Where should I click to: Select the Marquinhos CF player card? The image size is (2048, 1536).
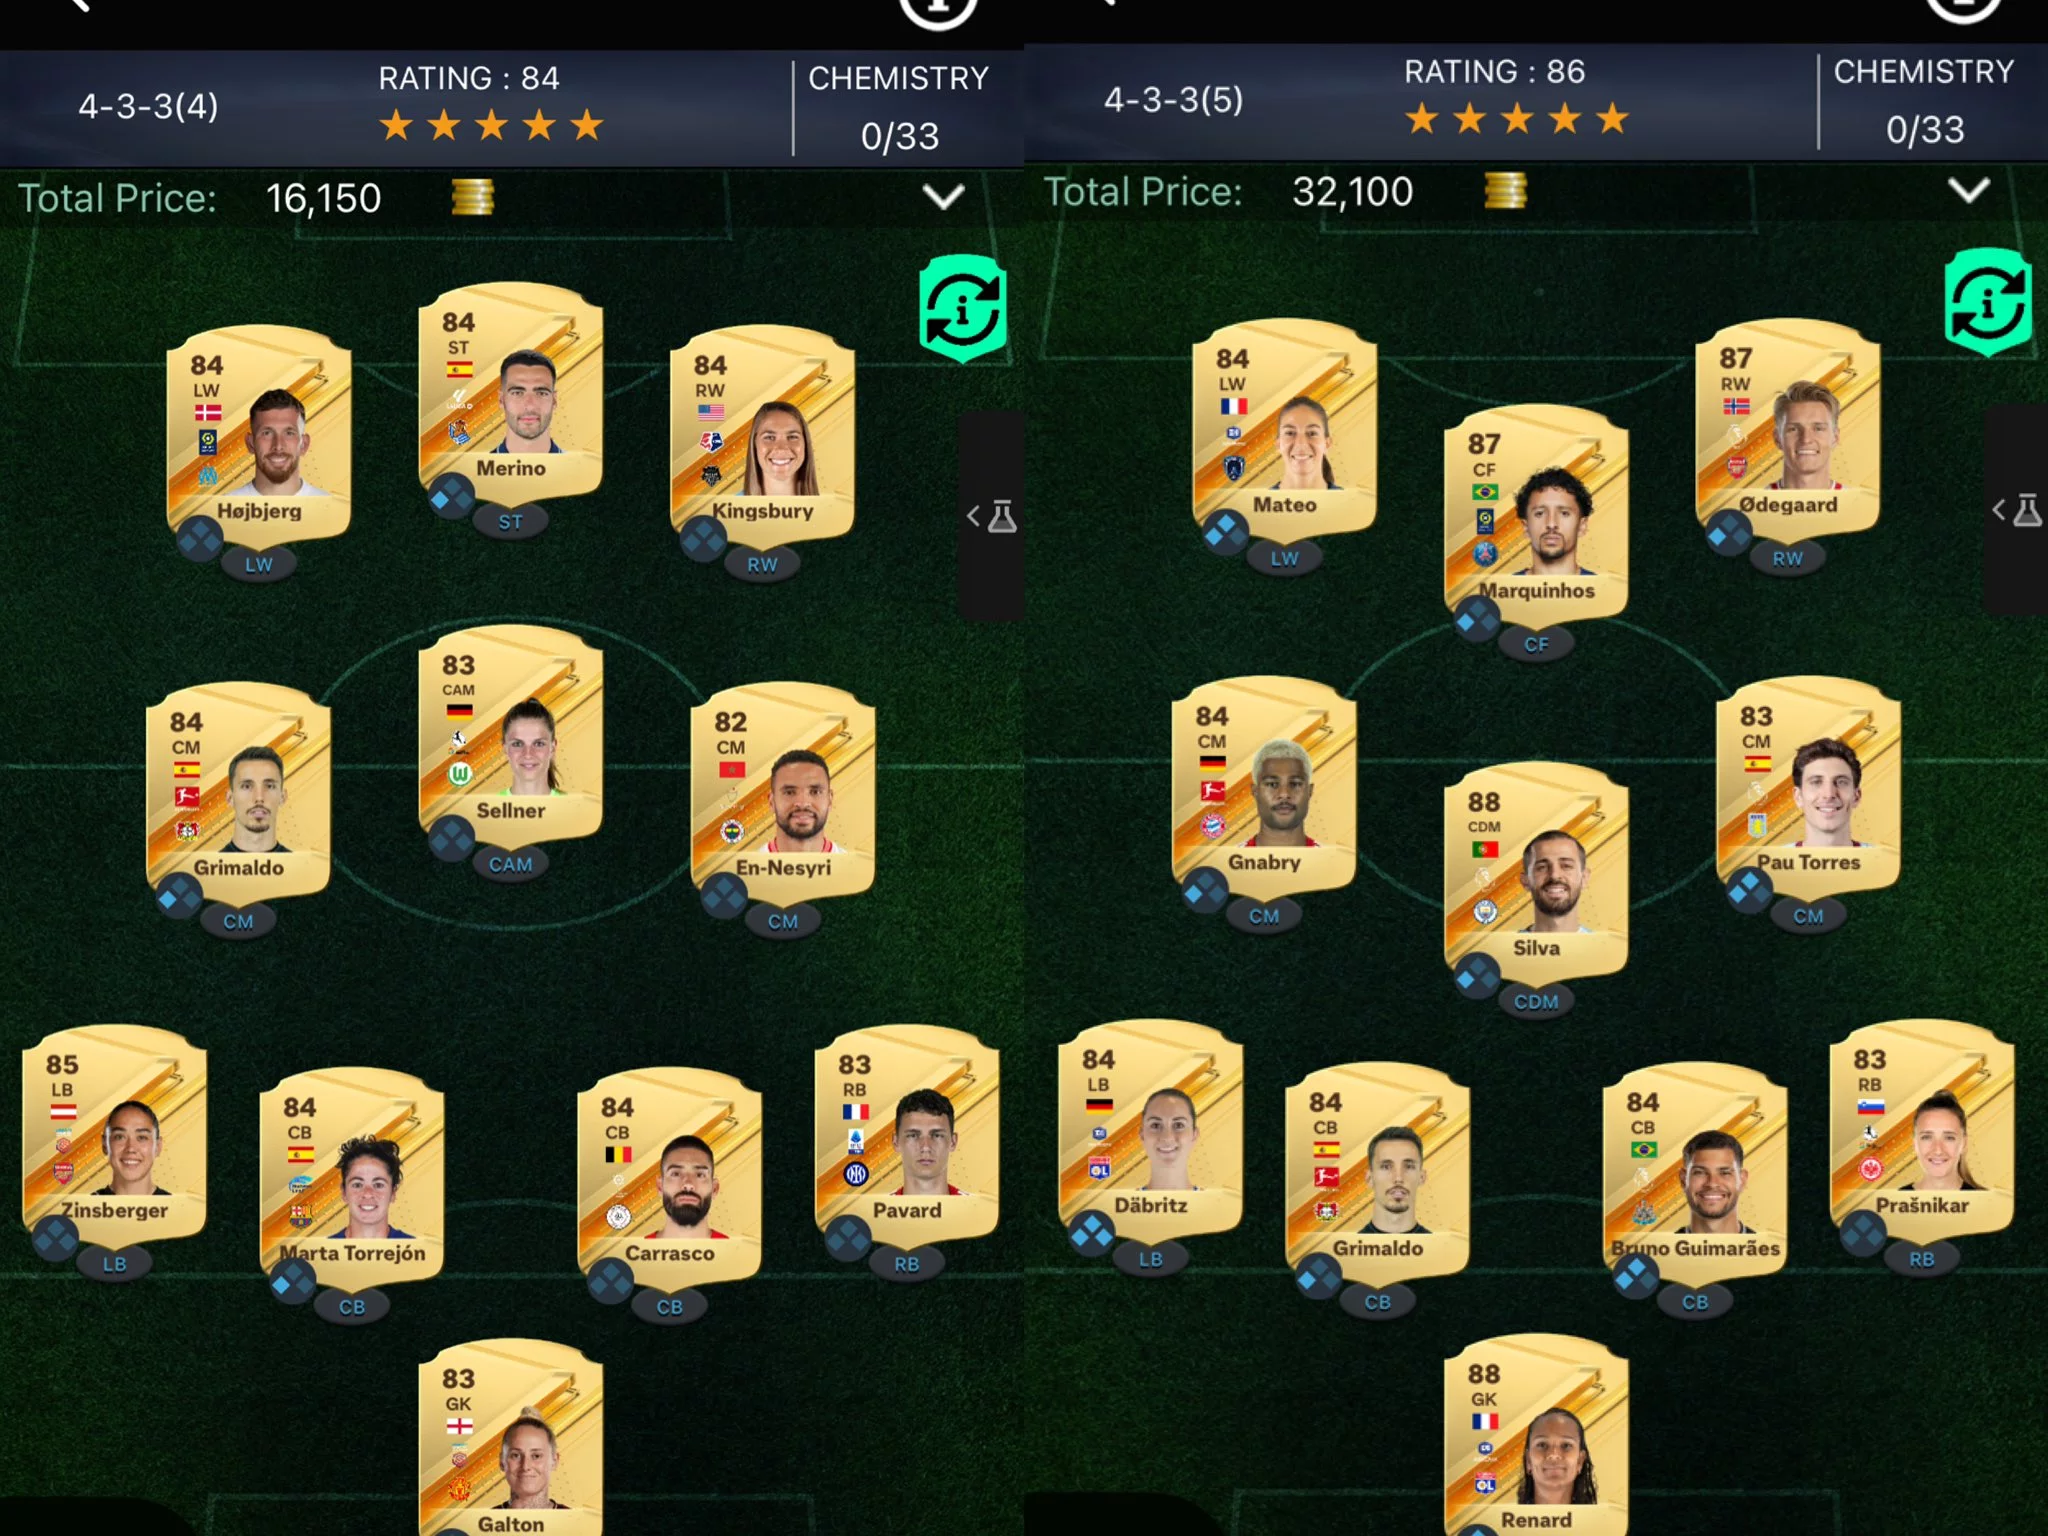[x=1536, y=513]
